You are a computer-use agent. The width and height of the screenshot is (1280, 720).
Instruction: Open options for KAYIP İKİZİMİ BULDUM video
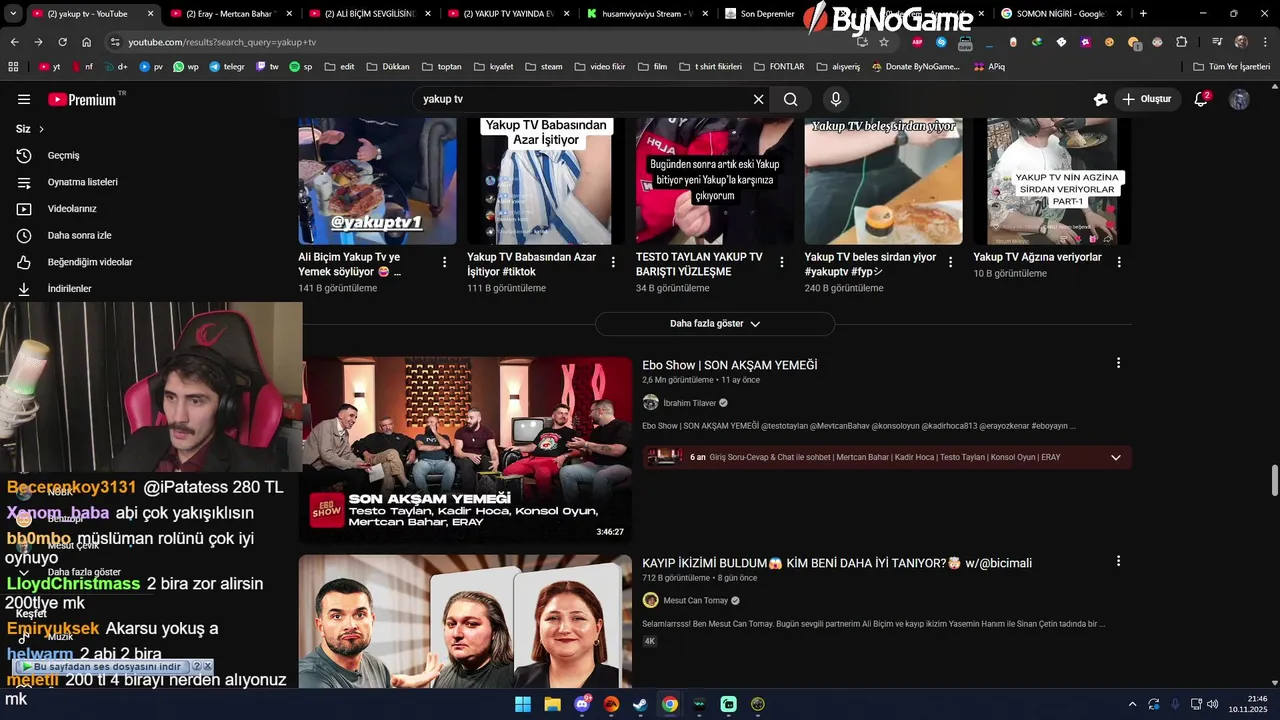pyautogui.click(x=1118, y=561)
